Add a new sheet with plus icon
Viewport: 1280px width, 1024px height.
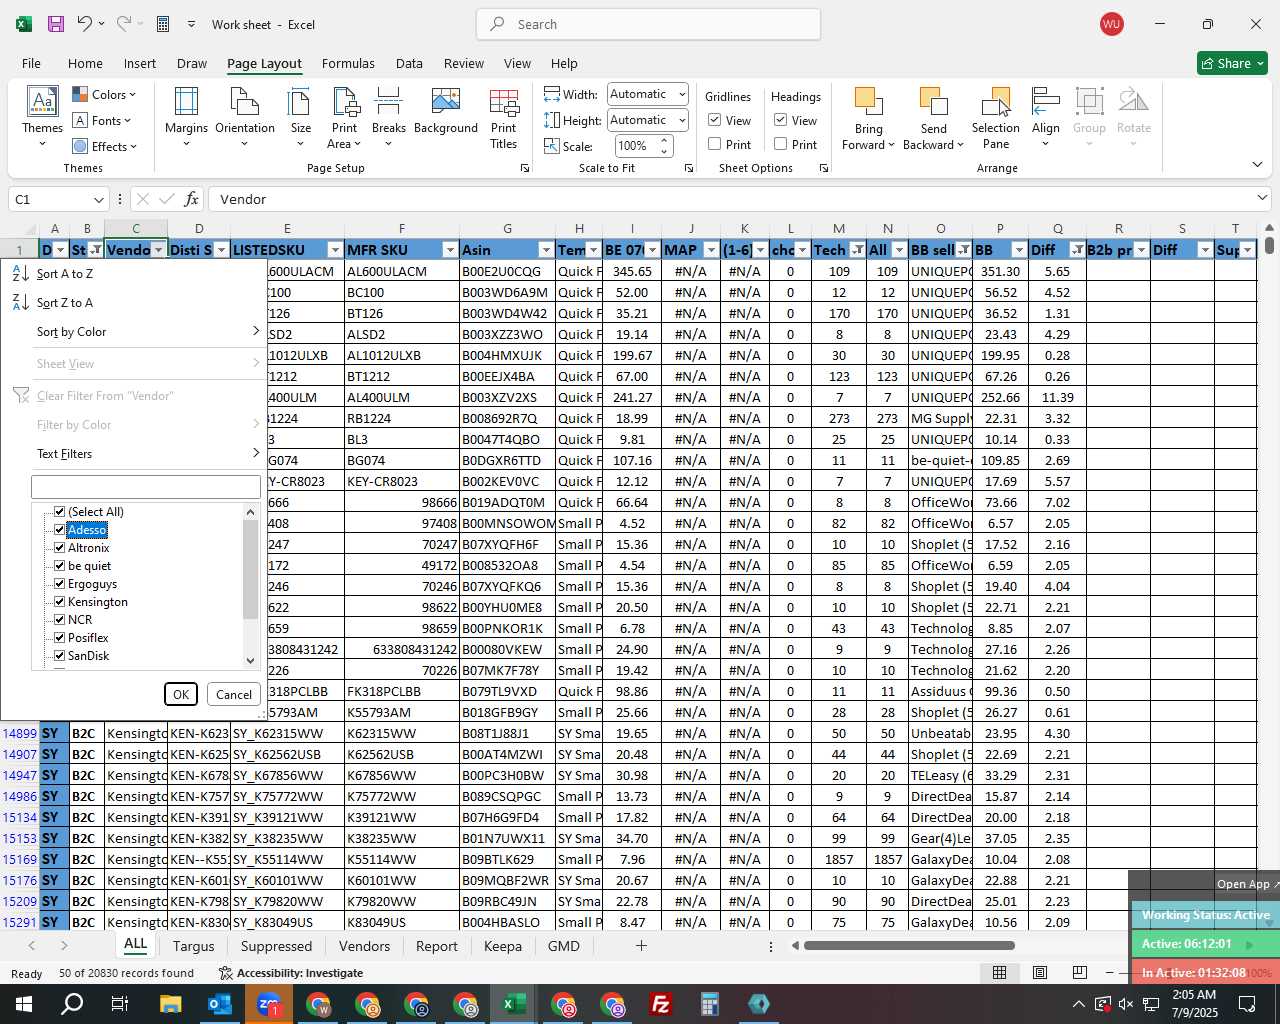pos(641,946)
